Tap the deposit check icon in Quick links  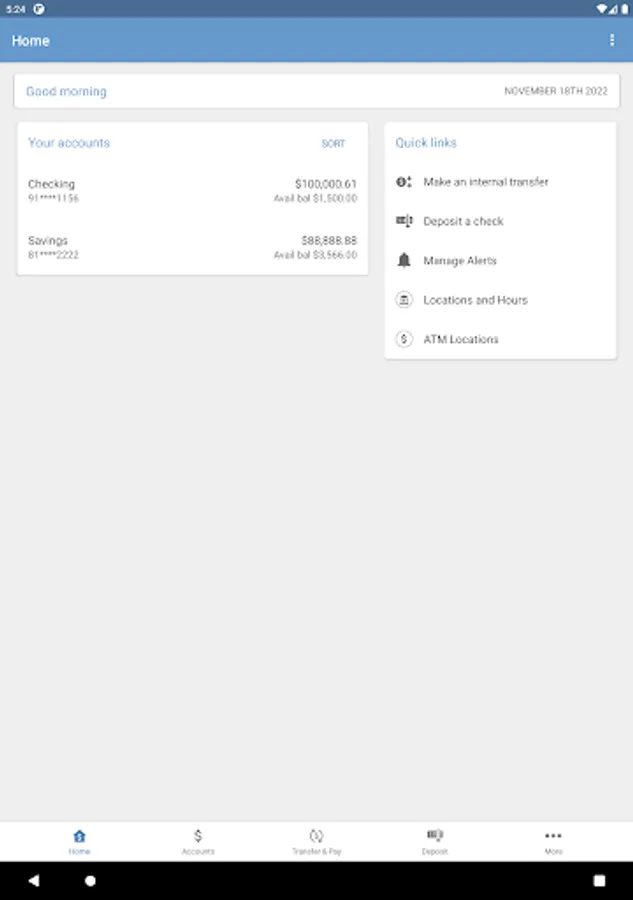(404, 221)
